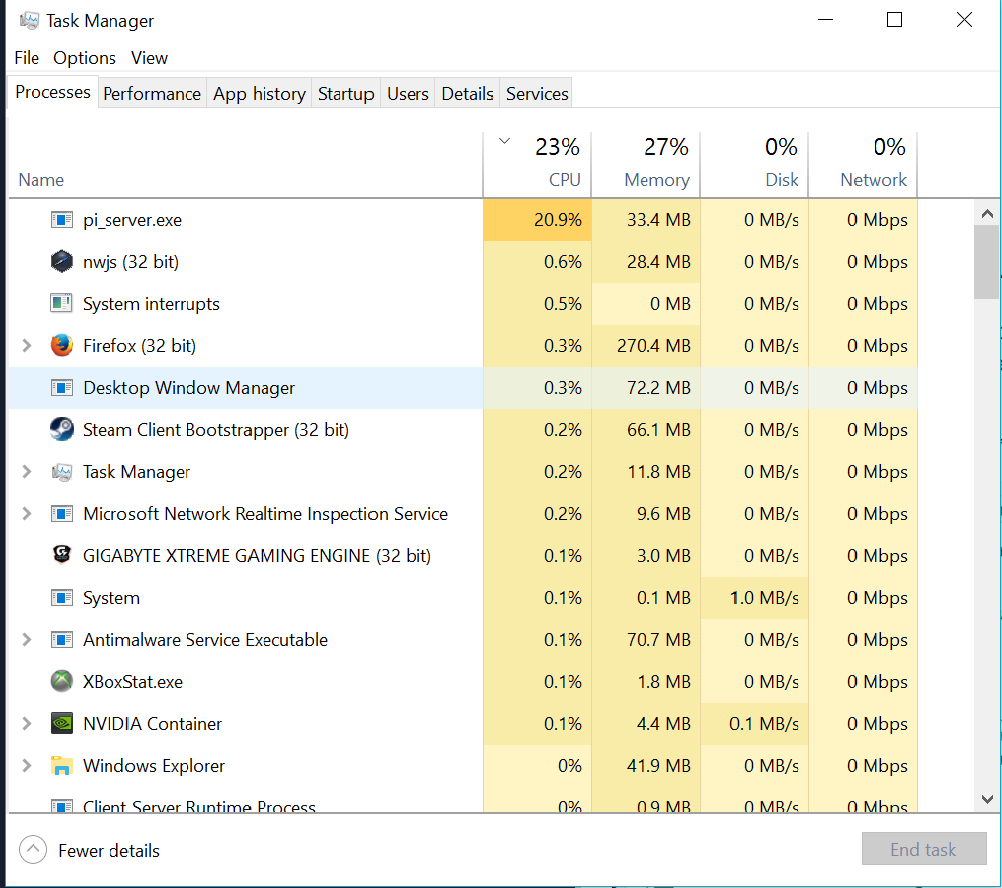Screen dimensions: 1002x888
Task: Click the 70.7 MB memory value
Action: pos(659,639)
